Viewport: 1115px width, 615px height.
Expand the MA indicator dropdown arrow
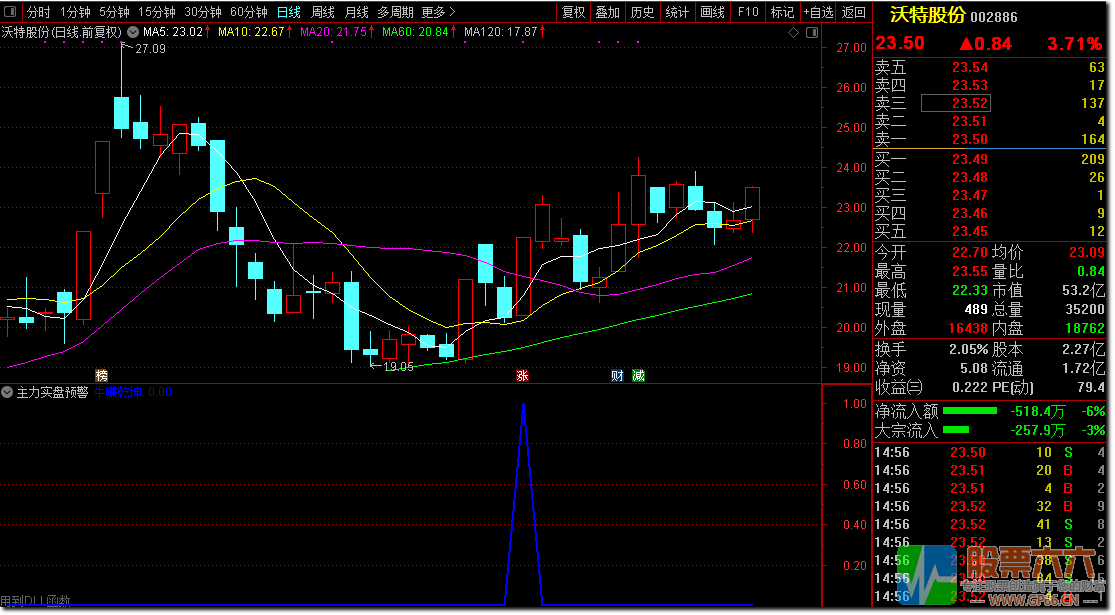coord(133,32)
